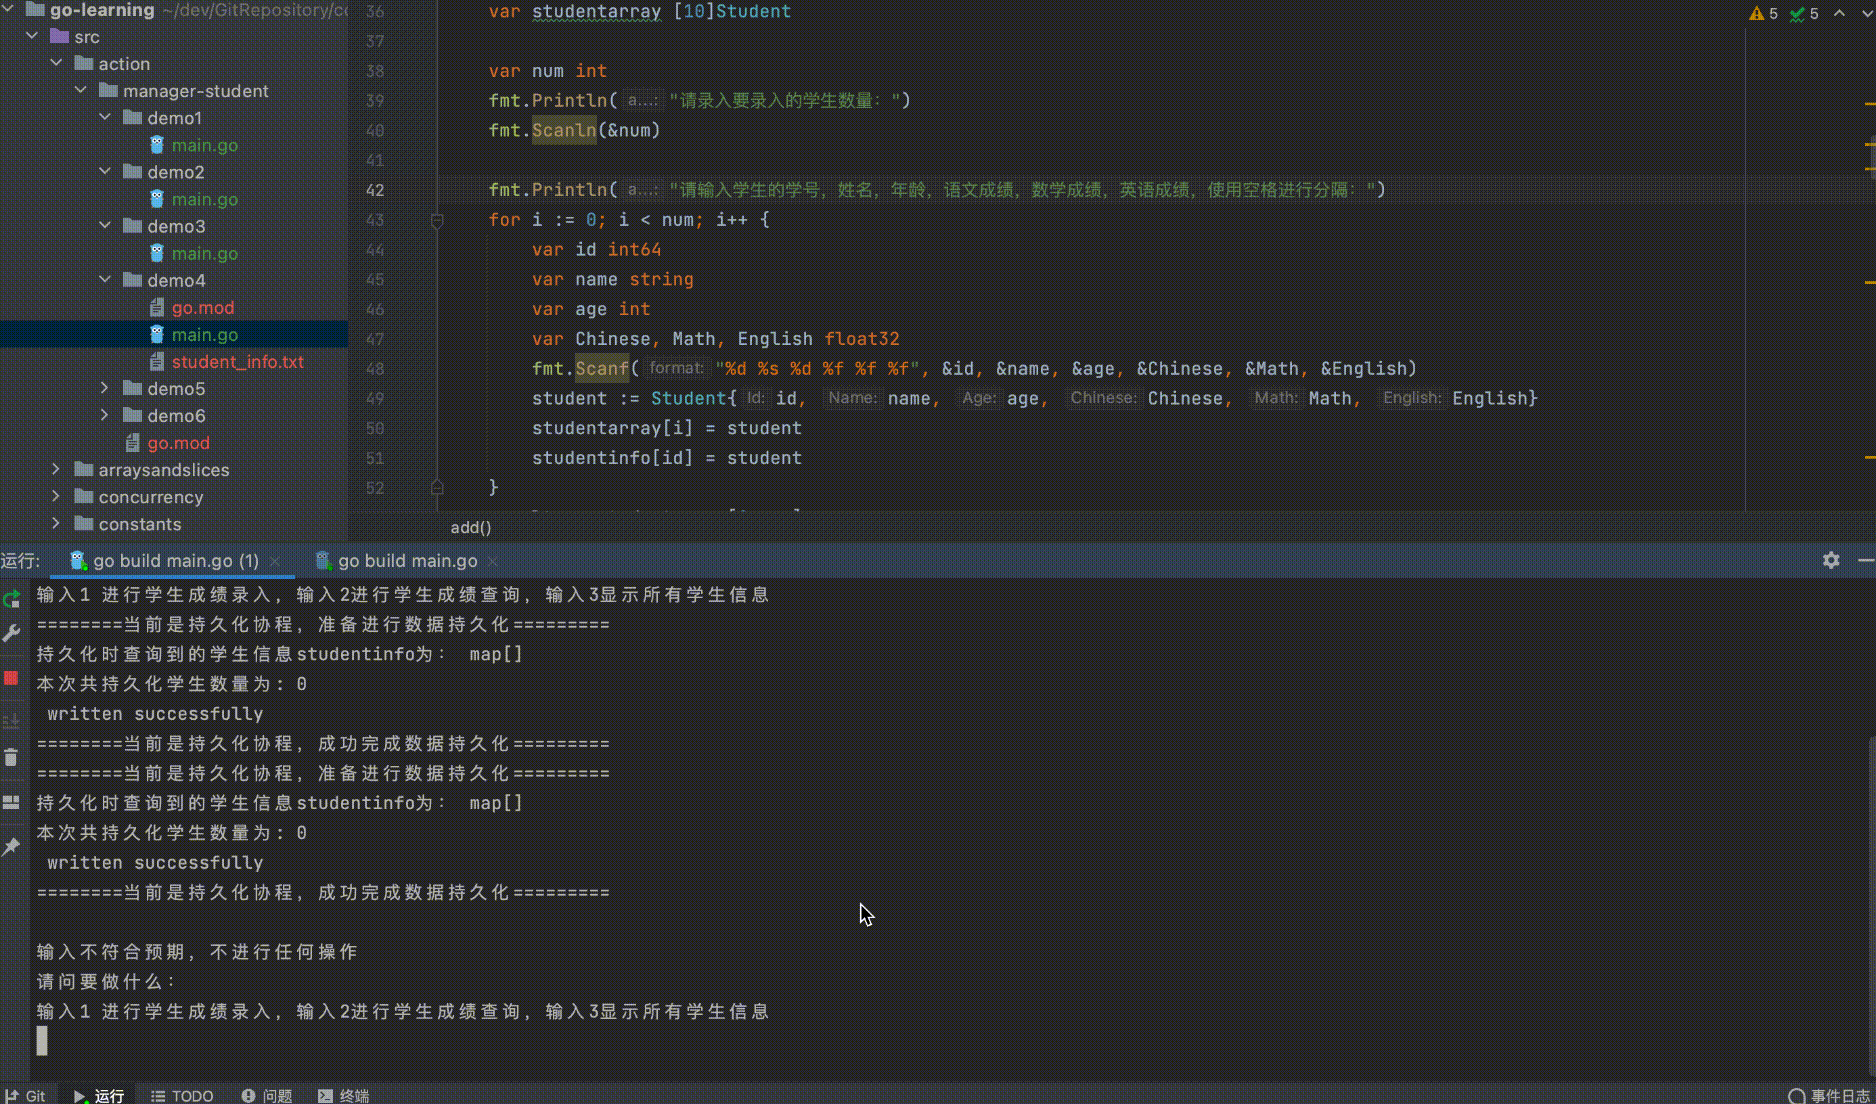This screenshot has width=1876, height=1104.
Task: Open main.go under demo2
Action: coord(204,199)
